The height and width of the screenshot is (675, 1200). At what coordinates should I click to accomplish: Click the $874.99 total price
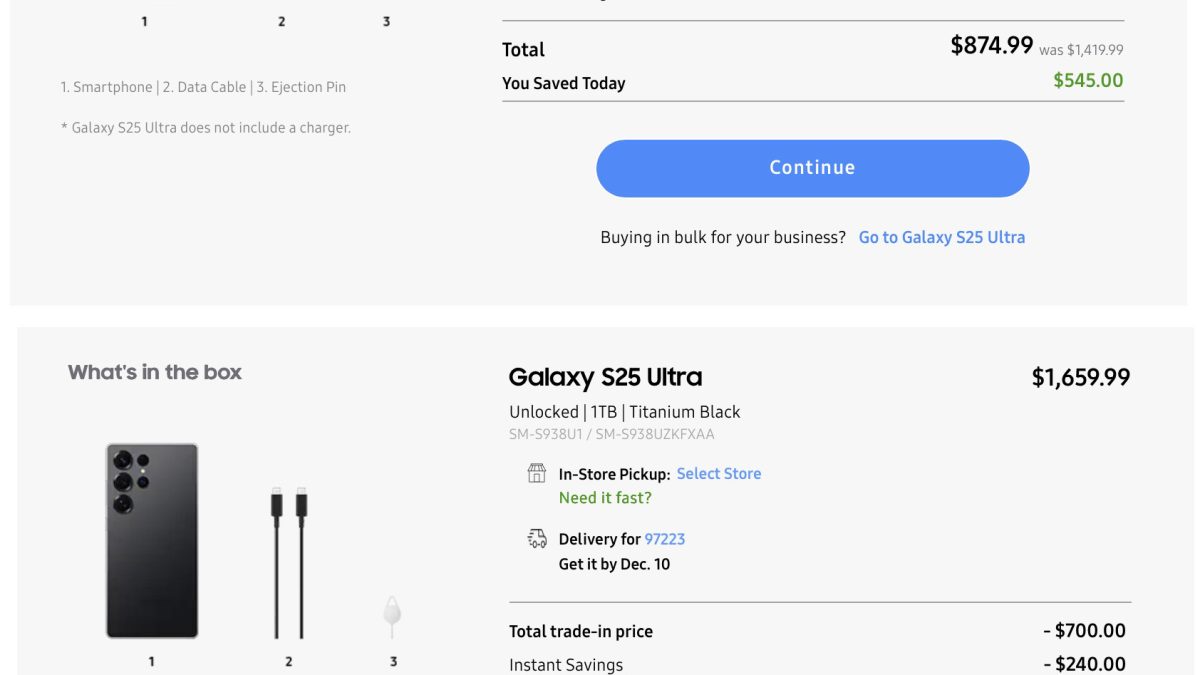tap(991, 45)
